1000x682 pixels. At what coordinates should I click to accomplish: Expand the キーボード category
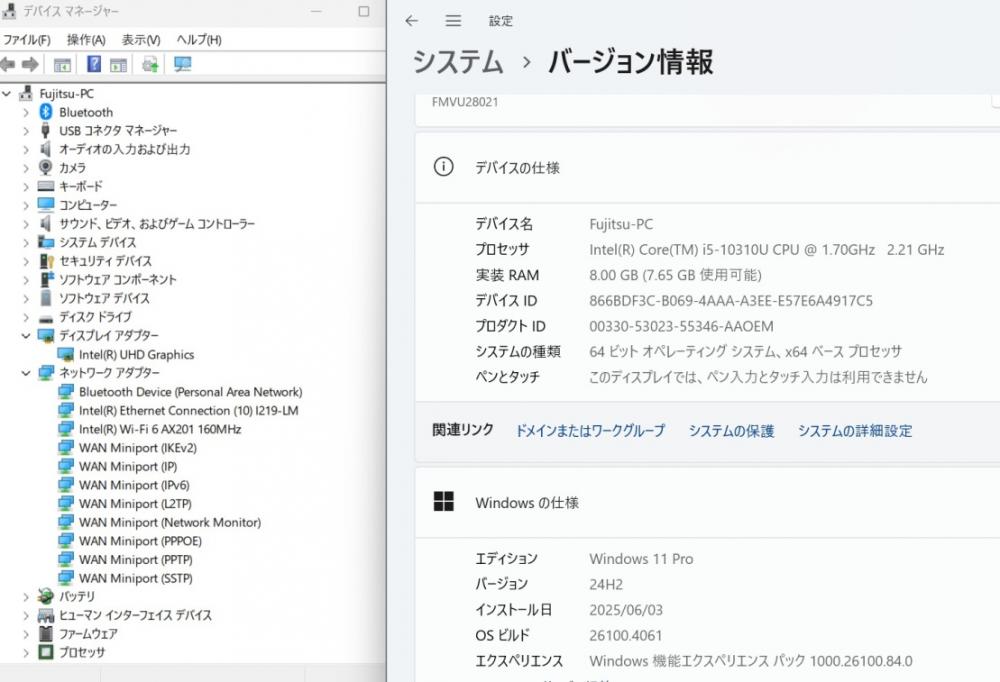coord(26,186)
